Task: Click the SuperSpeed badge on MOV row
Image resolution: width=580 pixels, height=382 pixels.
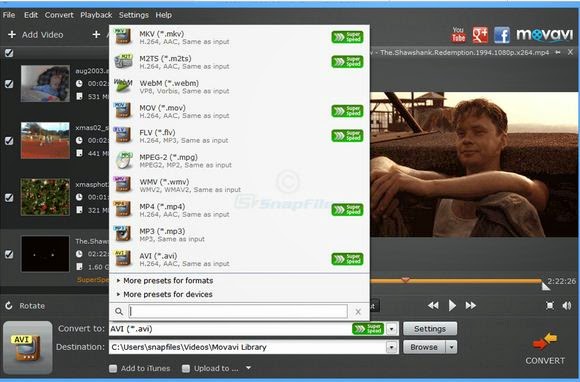Action: click(x=347, y=111)
